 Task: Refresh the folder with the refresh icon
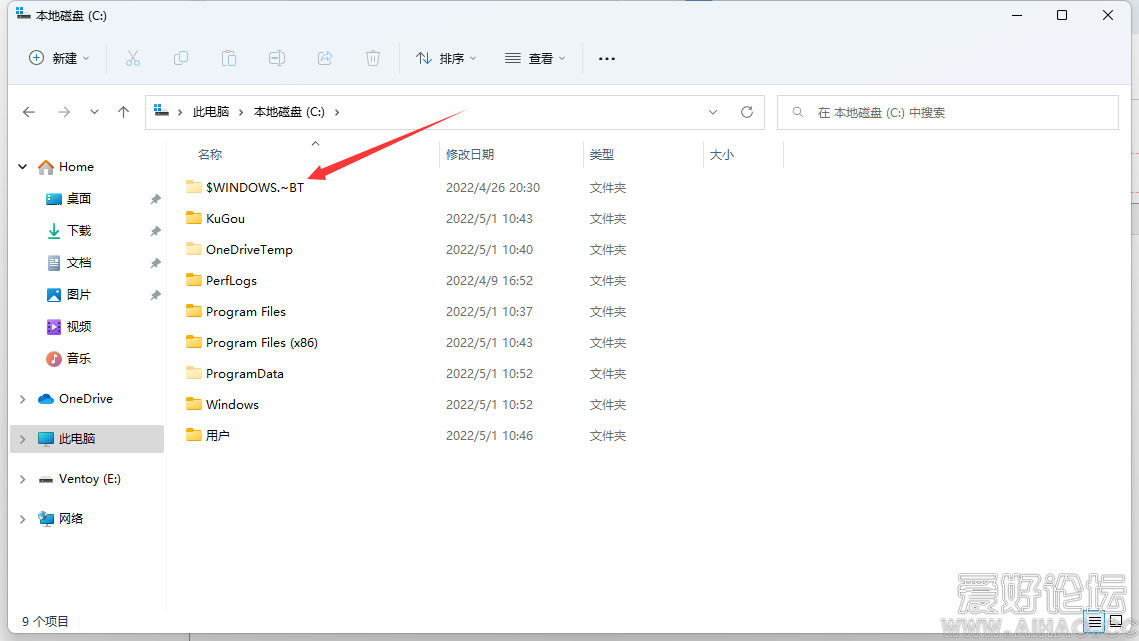pos(746,112)
